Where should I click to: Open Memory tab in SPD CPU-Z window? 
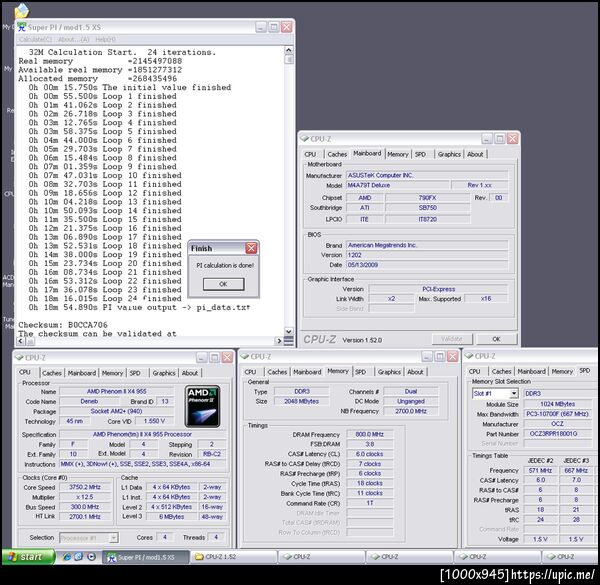pyautogui.click(x=562, y=372)
